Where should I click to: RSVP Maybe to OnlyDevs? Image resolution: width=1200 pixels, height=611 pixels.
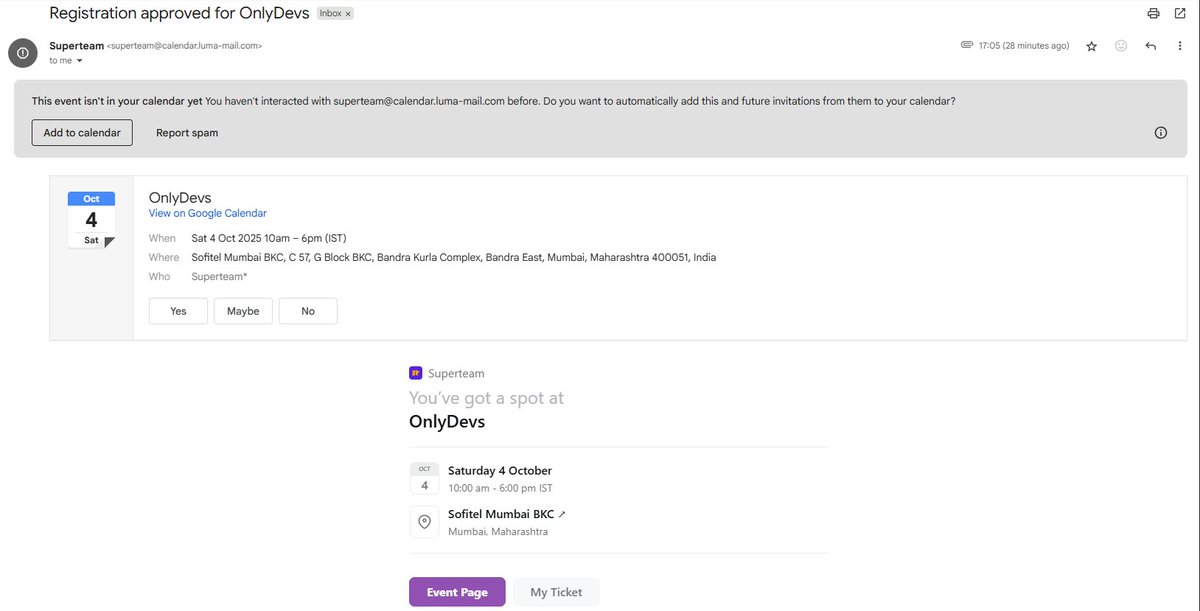tap(243, 311)
